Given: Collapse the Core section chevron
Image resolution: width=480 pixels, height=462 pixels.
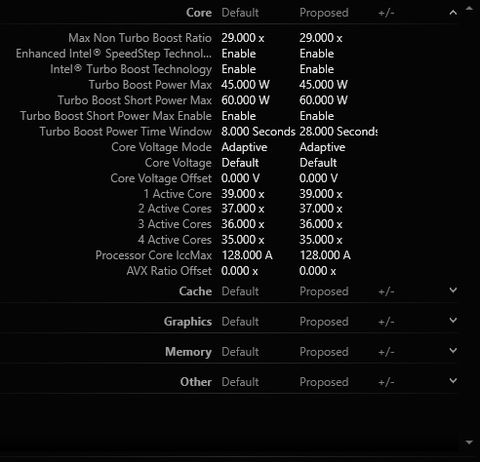Looking at the screenshot, I should (x=453, y=13).
